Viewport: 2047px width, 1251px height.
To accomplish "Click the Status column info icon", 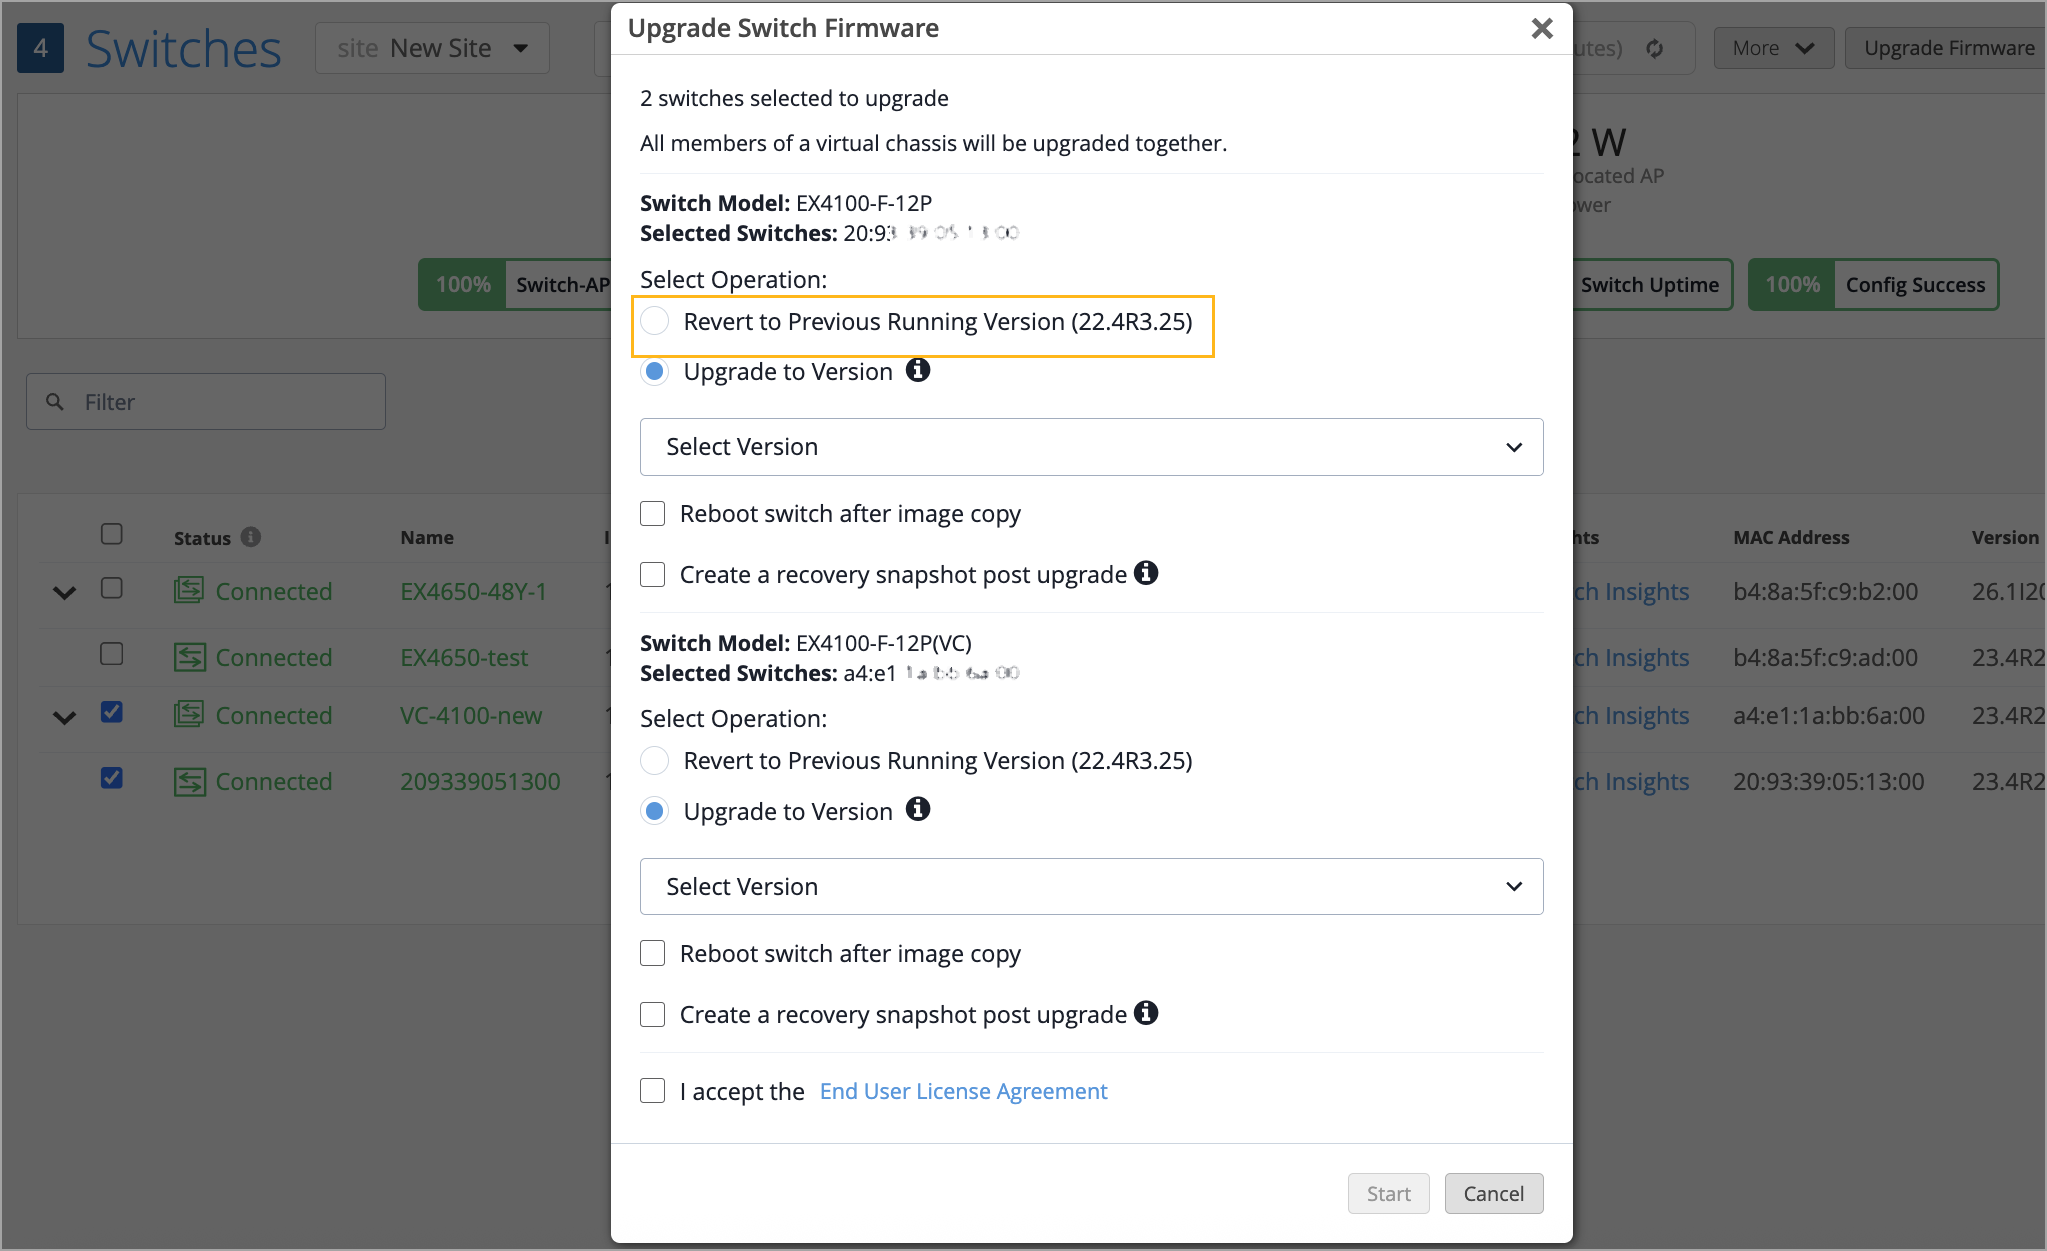I will pyautogui.click(x=251, y=537).
